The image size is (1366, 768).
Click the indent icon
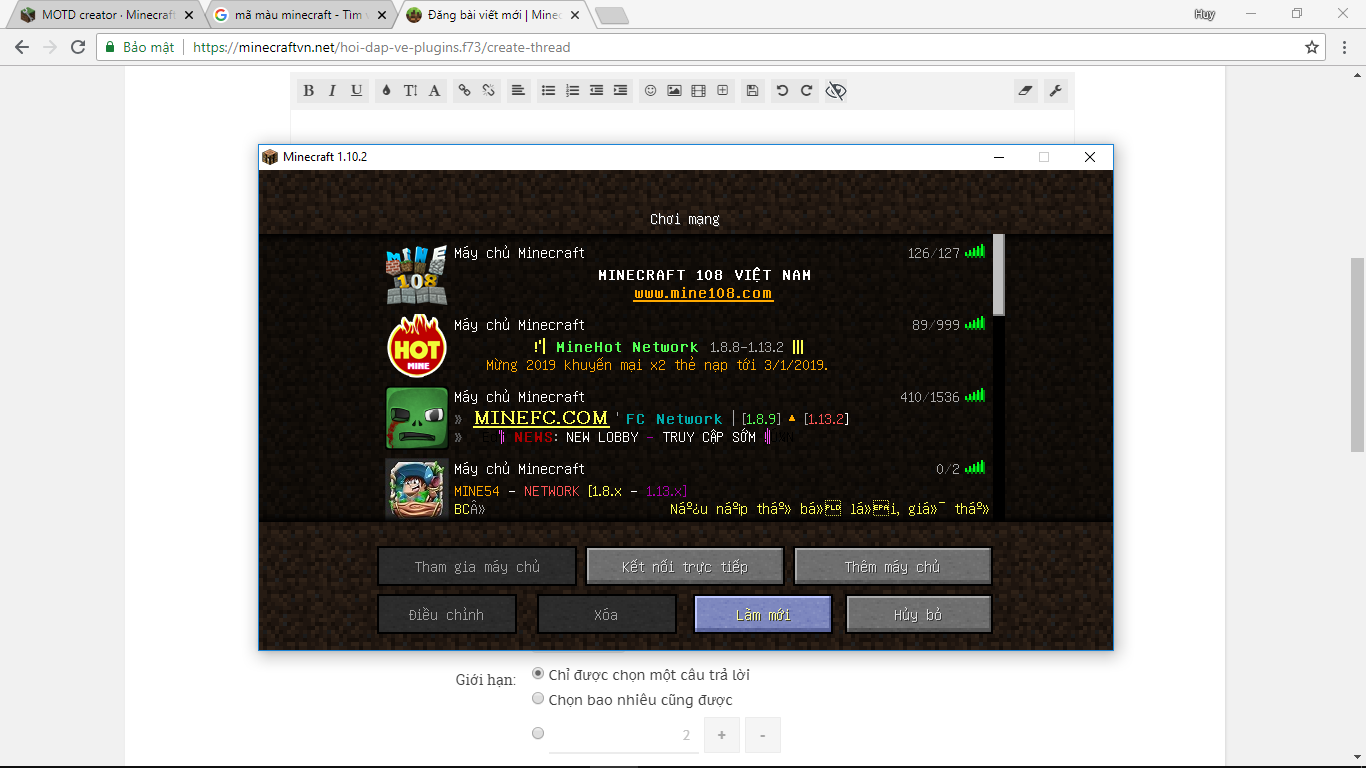(620, 91)
